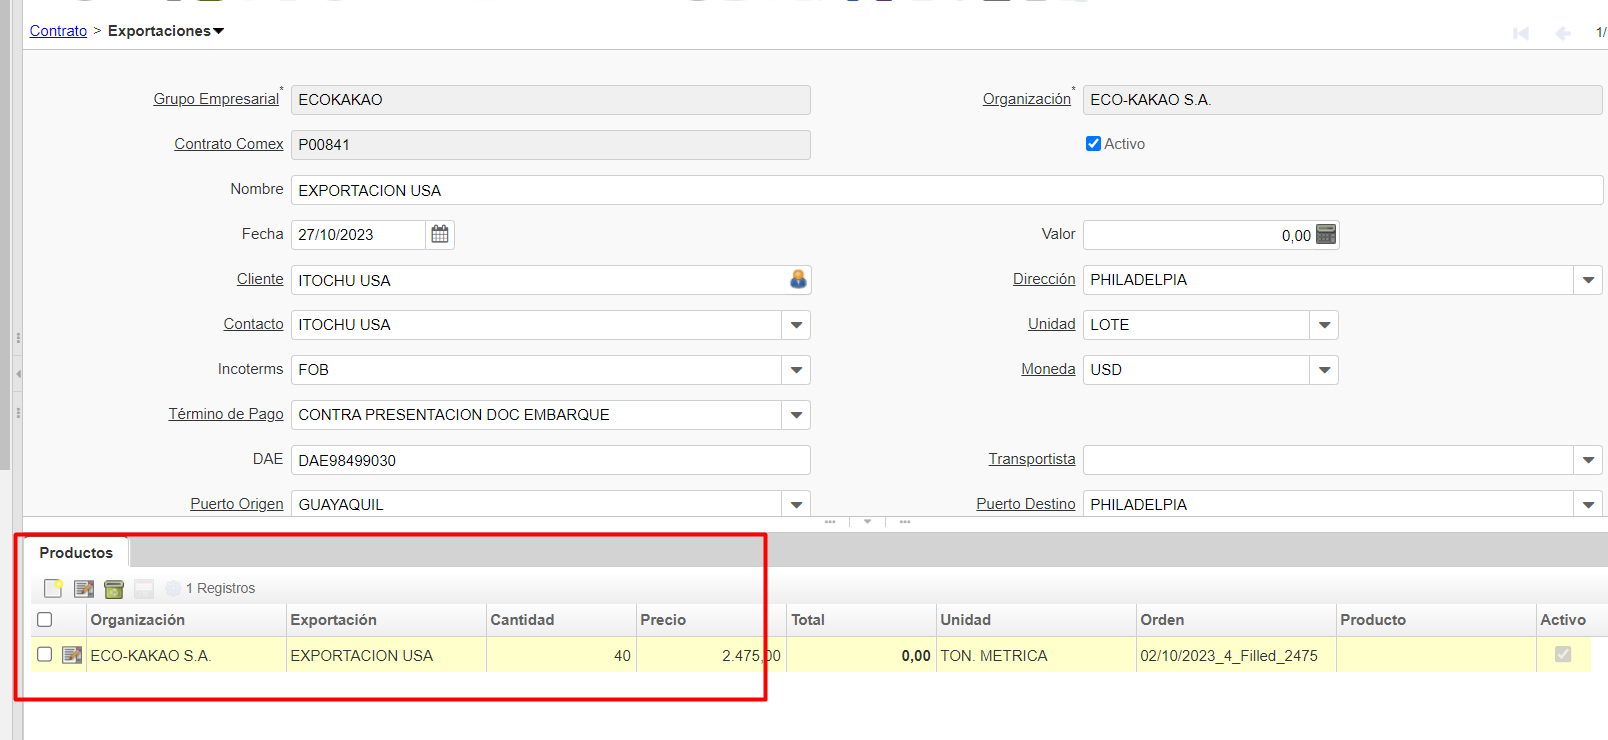Click the edit record icon in Productos toolbar
The width and height of the screenshot is (1608, 740).
click(84, 589)
